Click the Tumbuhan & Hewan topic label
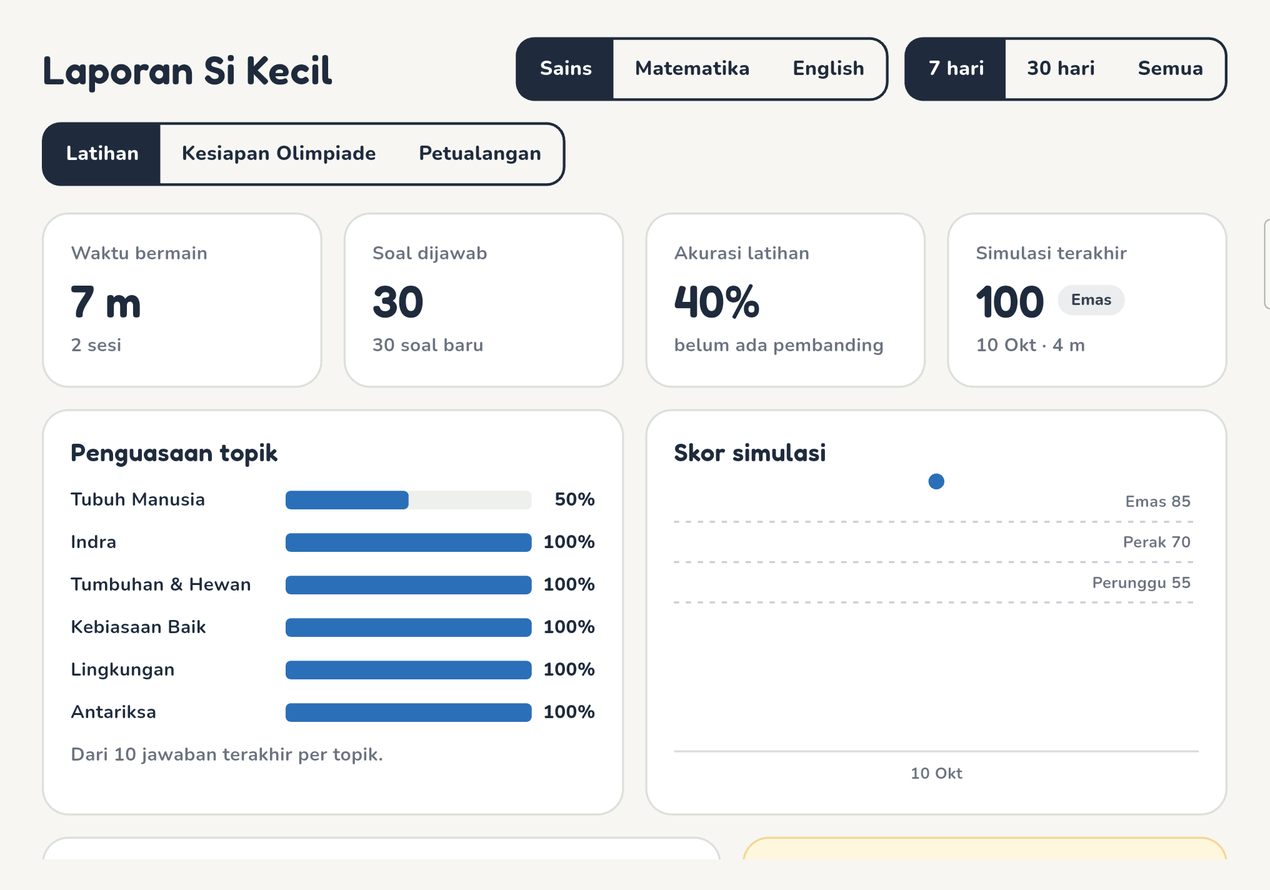Screen dimensions: 1270x890 [x=161, y=585]
